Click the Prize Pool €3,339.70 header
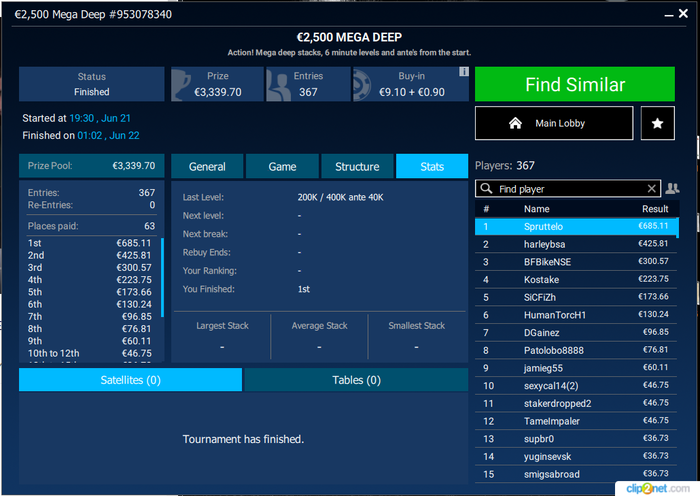The image size is (700, 496). coord(92,166)
